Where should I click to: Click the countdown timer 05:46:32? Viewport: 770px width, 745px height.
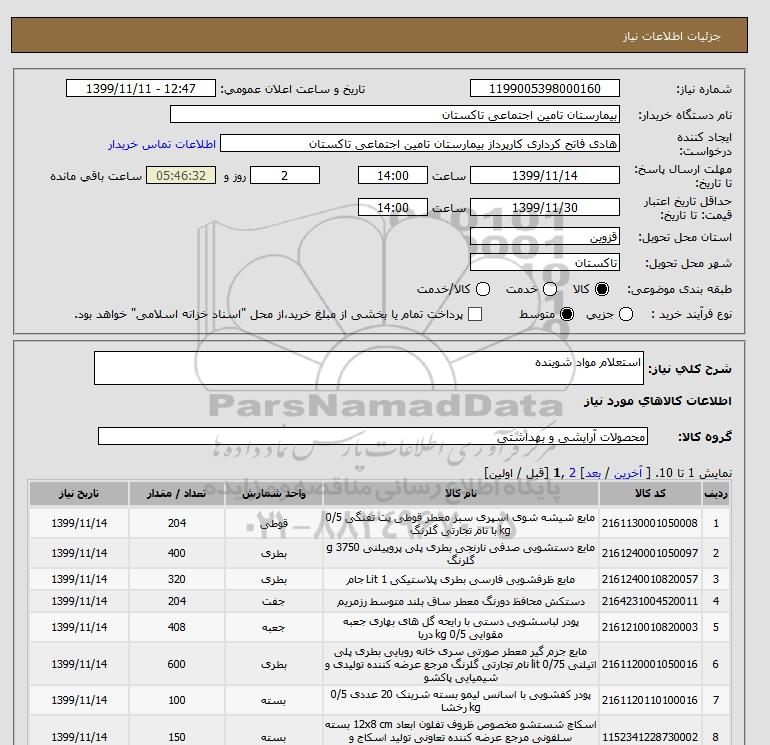coord(181,175)
